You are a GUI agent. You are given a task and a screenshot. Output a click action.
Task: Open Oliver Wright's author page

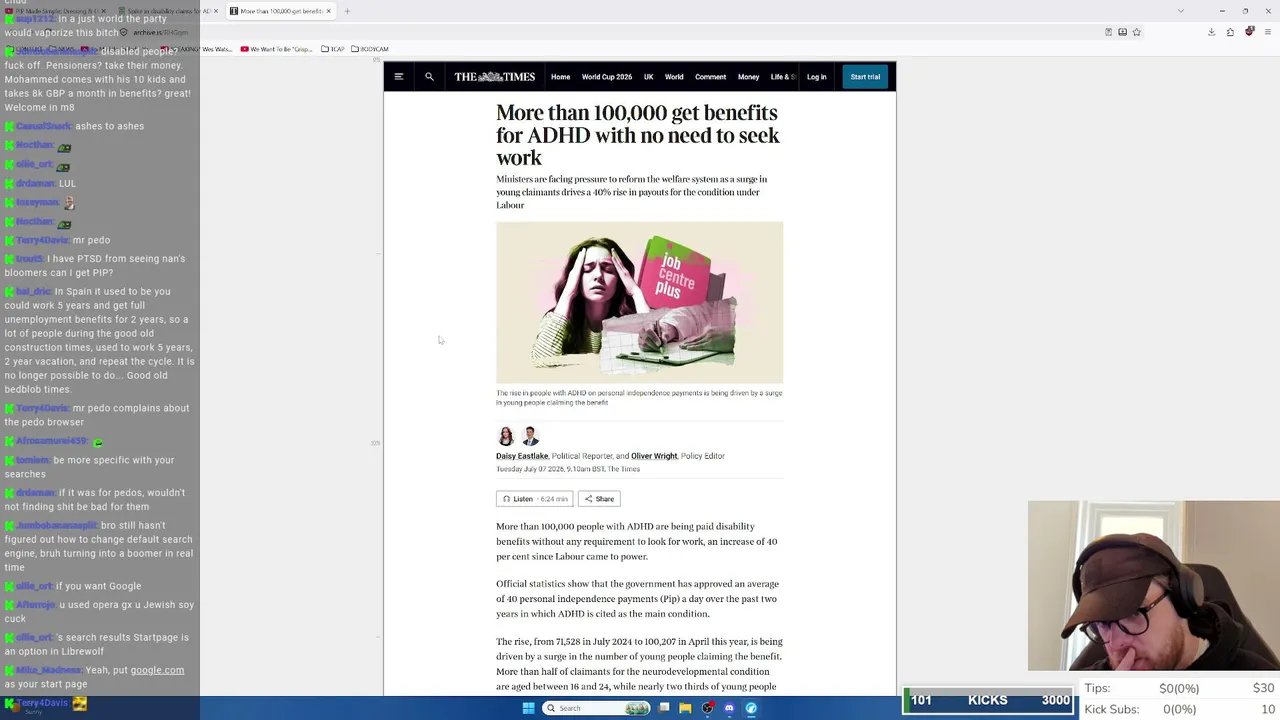[654, 456]
